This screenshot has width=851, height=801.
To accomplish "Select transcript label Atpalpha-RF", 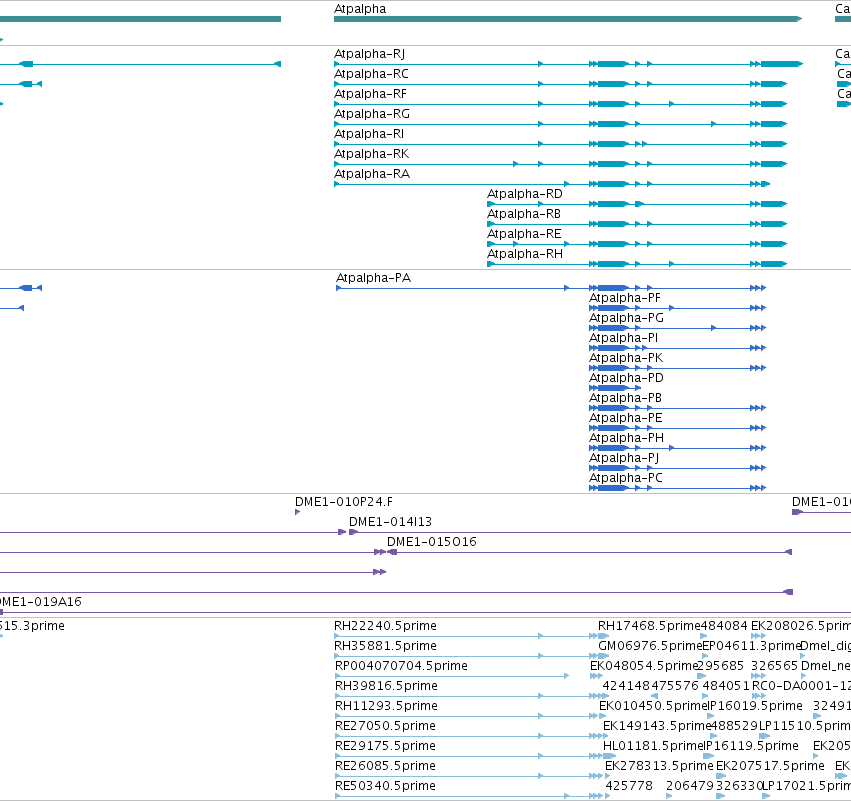I will [370, 94].
